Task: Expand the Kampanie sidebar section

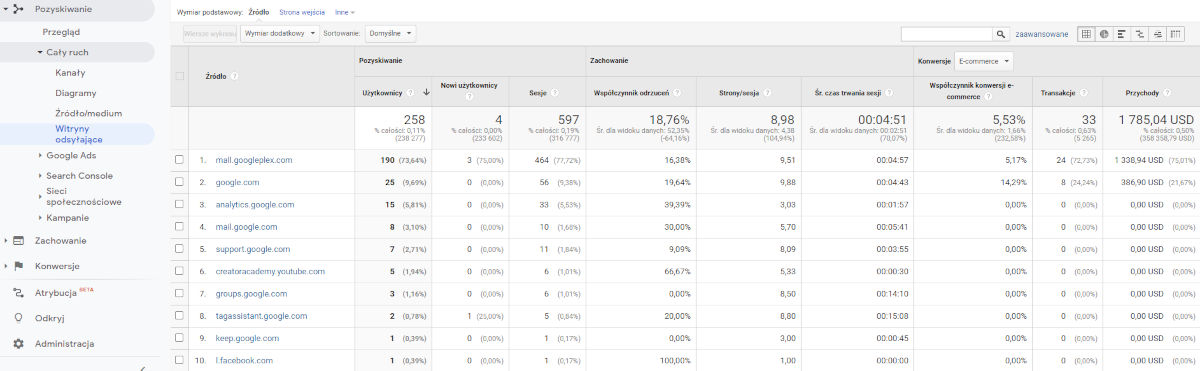Action: click(x=39, y=218)
